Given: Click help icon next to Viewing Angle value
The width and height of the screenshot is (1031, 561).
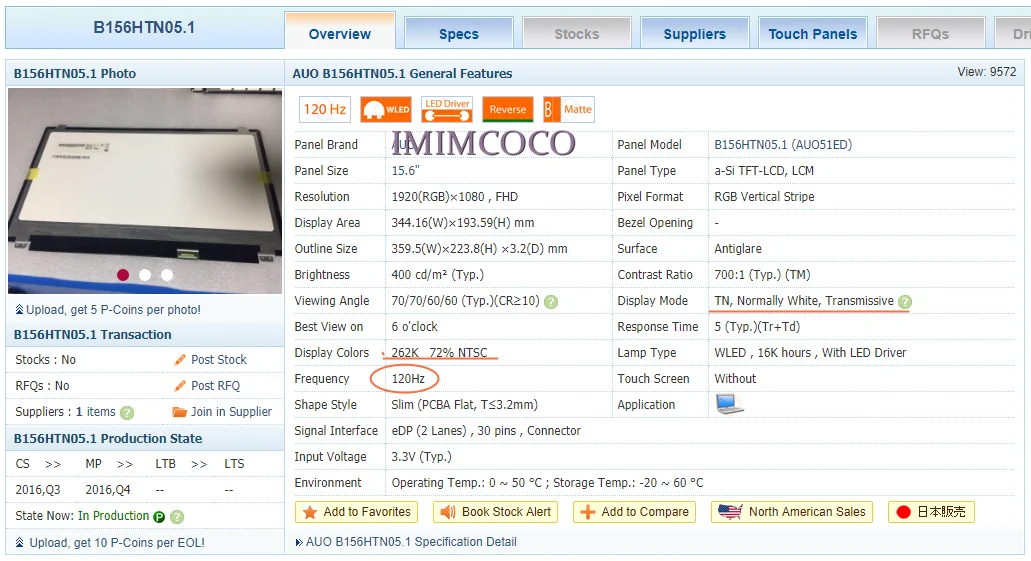Looking at the screenshot, I should [551, 302].
